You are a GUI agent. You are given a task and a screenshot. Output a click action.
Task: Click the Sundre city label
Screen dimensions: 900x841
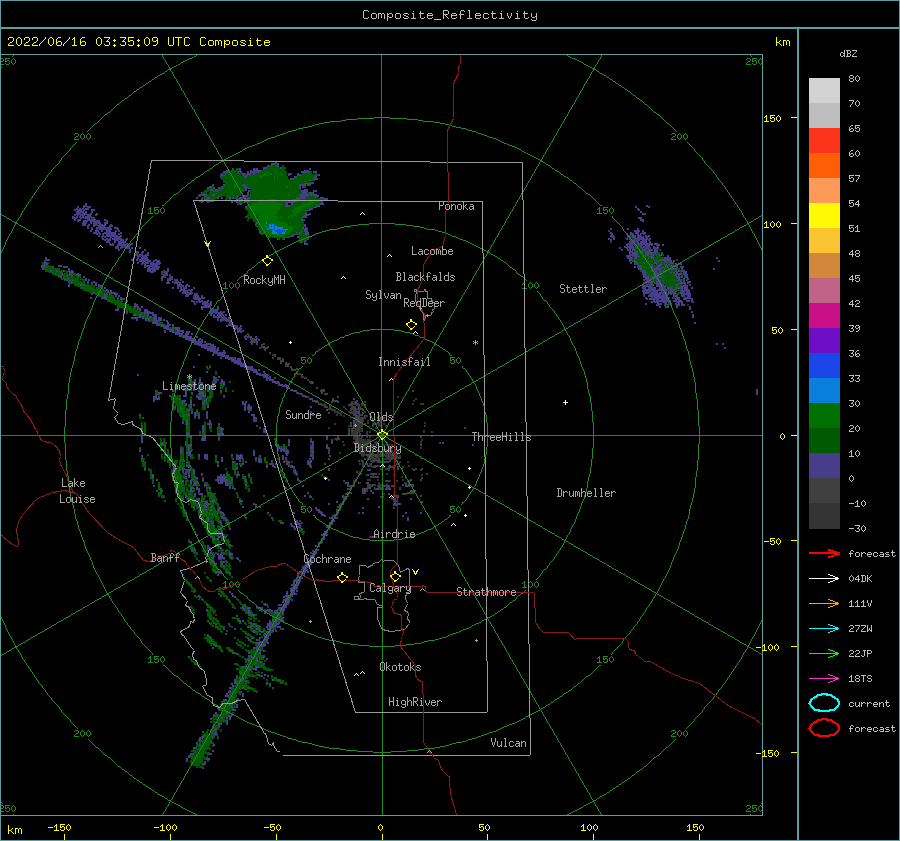(x=303, y=414)
